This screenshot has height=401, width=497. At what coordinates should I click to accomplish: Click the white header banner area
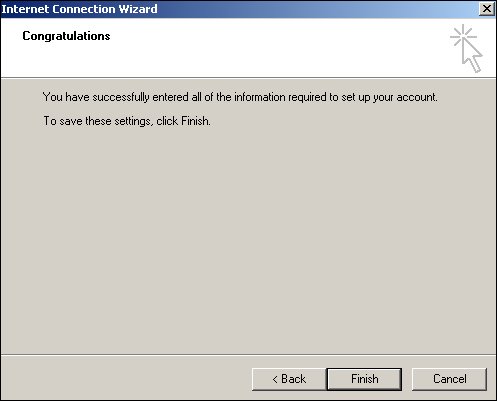pos(248,48)
